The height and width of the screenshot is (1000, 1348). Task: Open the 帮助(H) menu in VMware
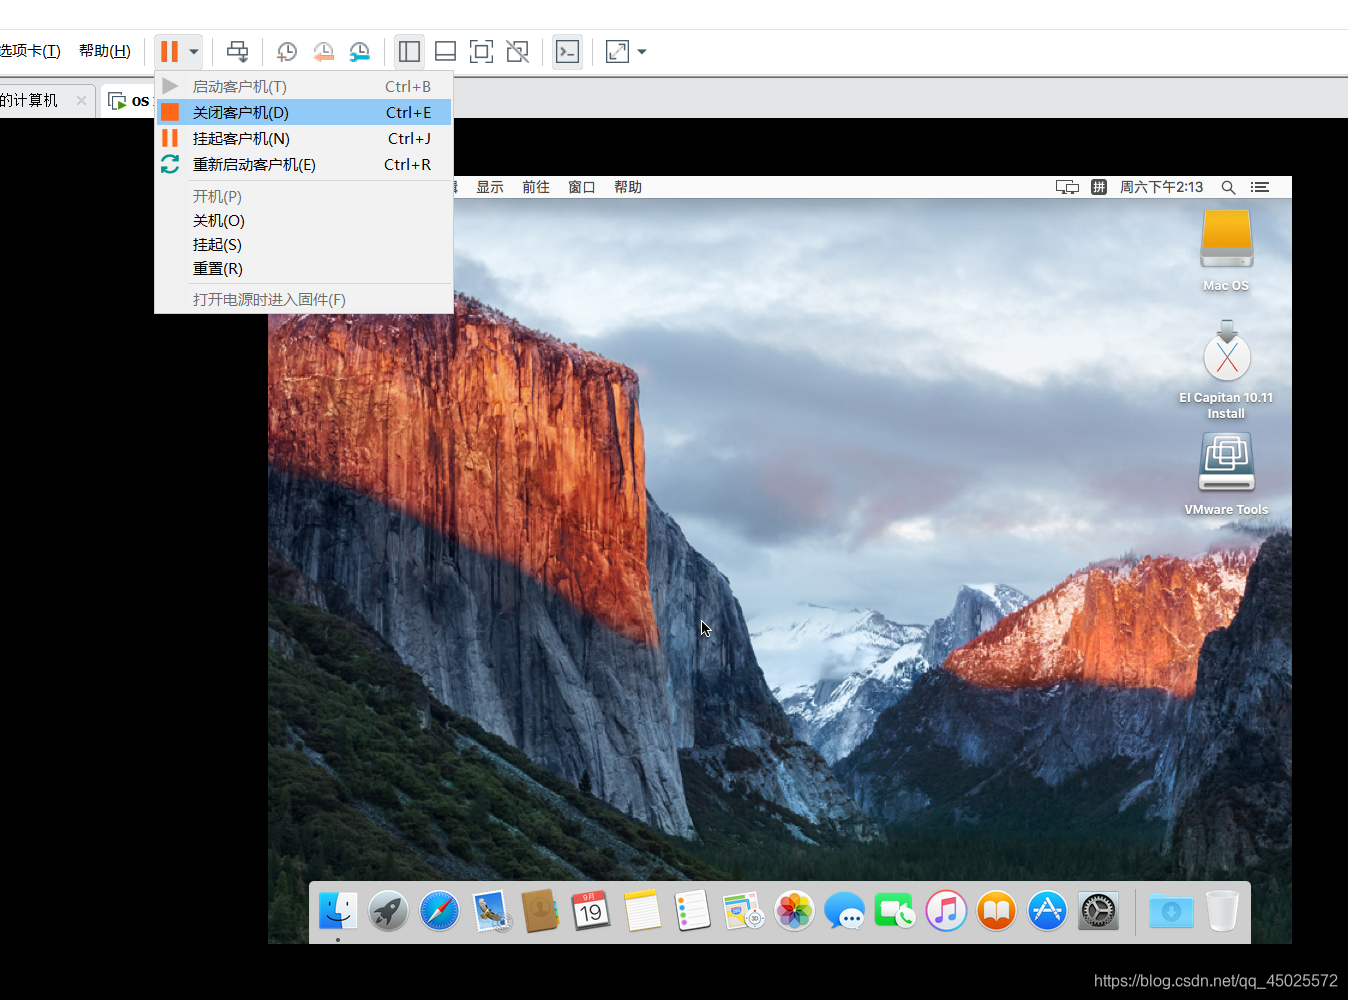click(105, 51)
